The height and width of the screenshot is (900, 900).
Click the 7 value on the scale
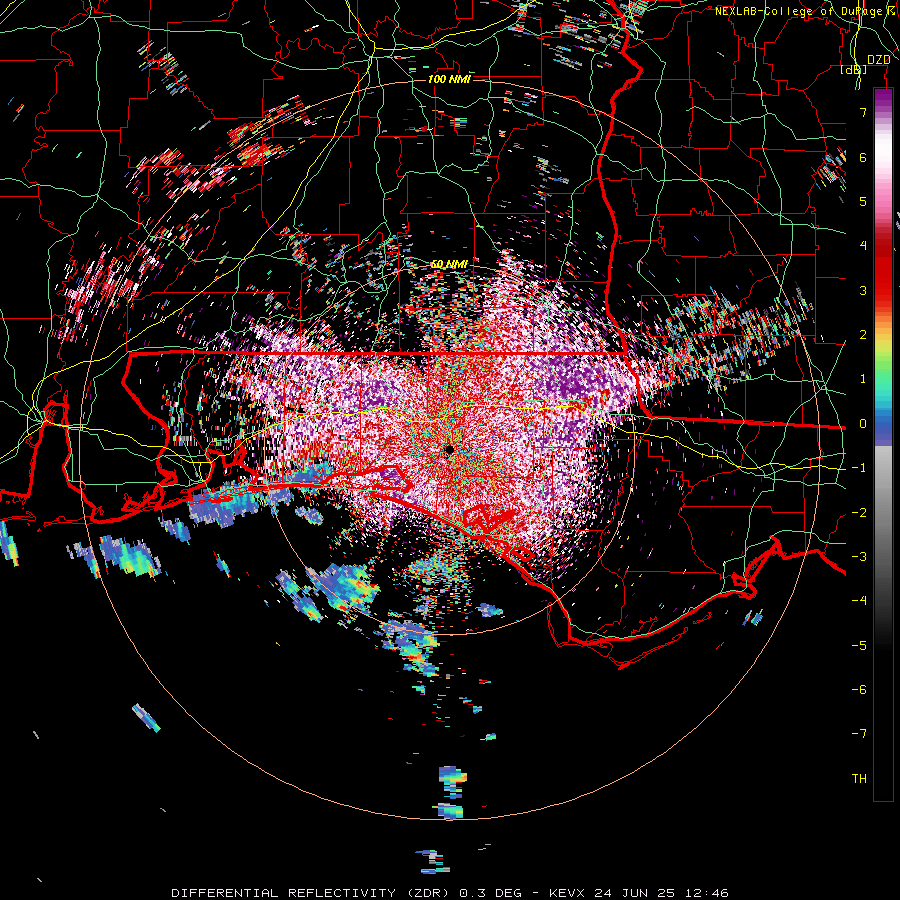point(863,112)
